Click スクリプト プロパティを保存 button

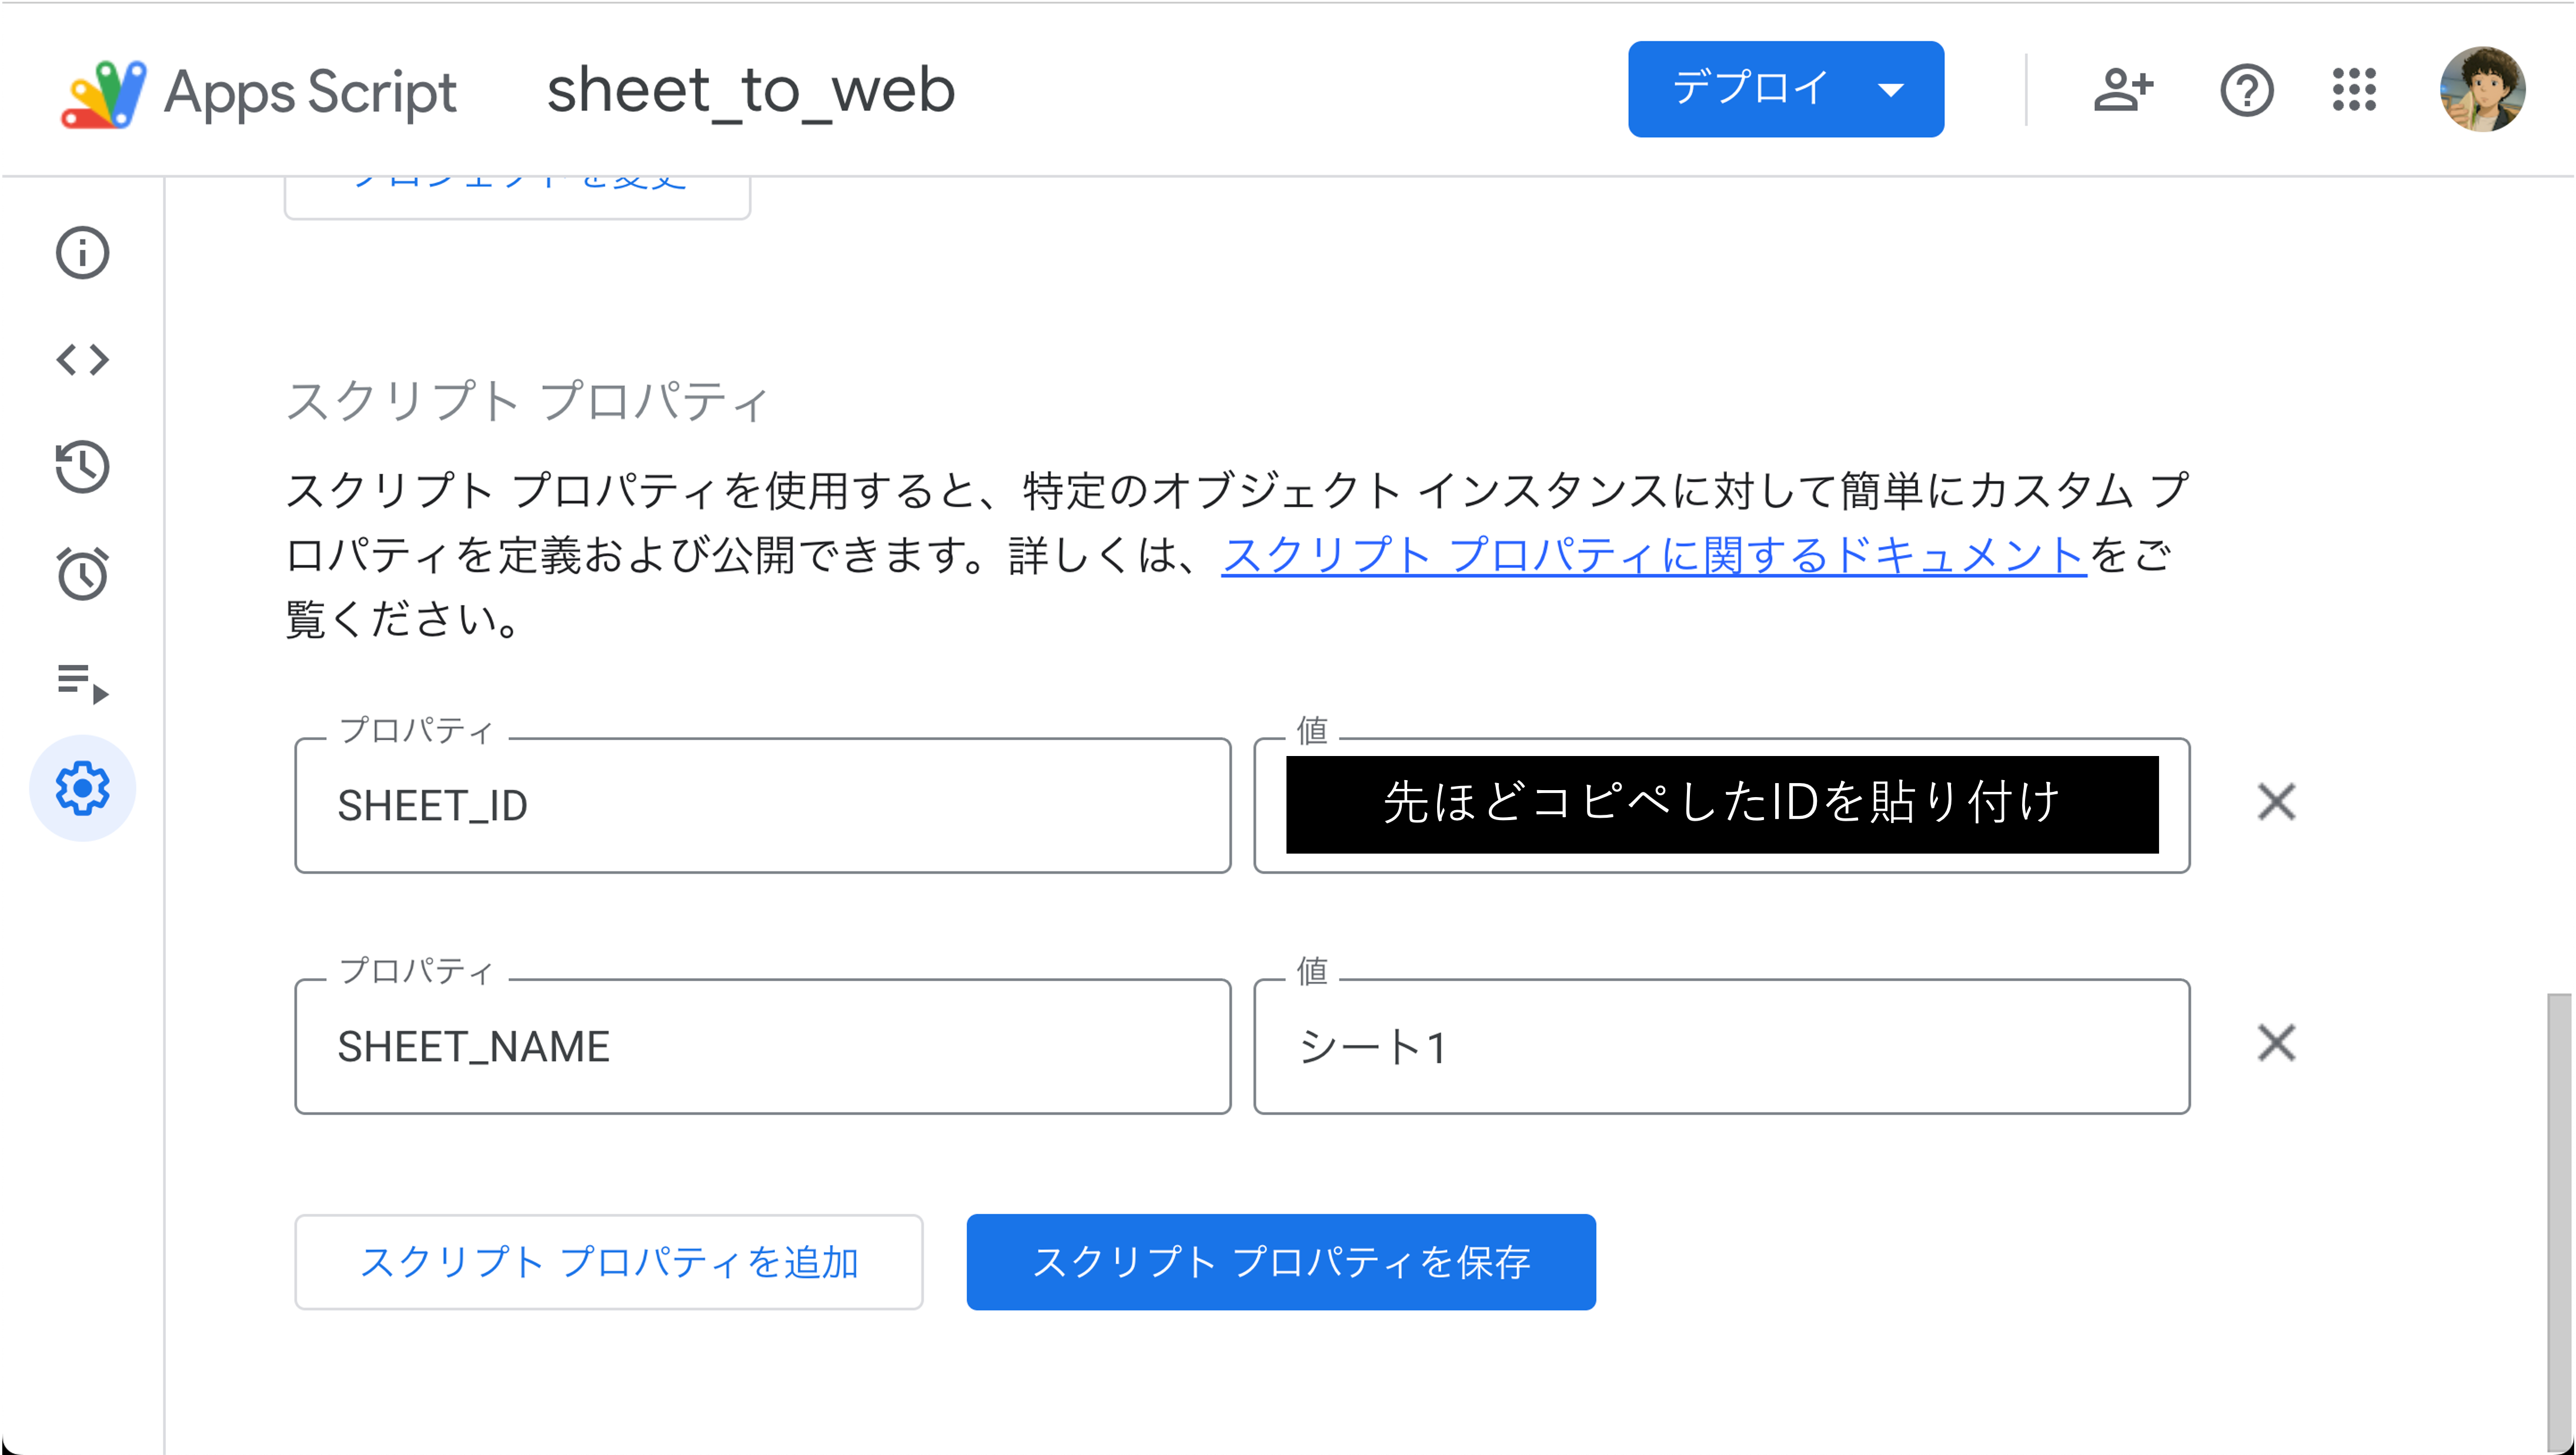point(1281,1262)
